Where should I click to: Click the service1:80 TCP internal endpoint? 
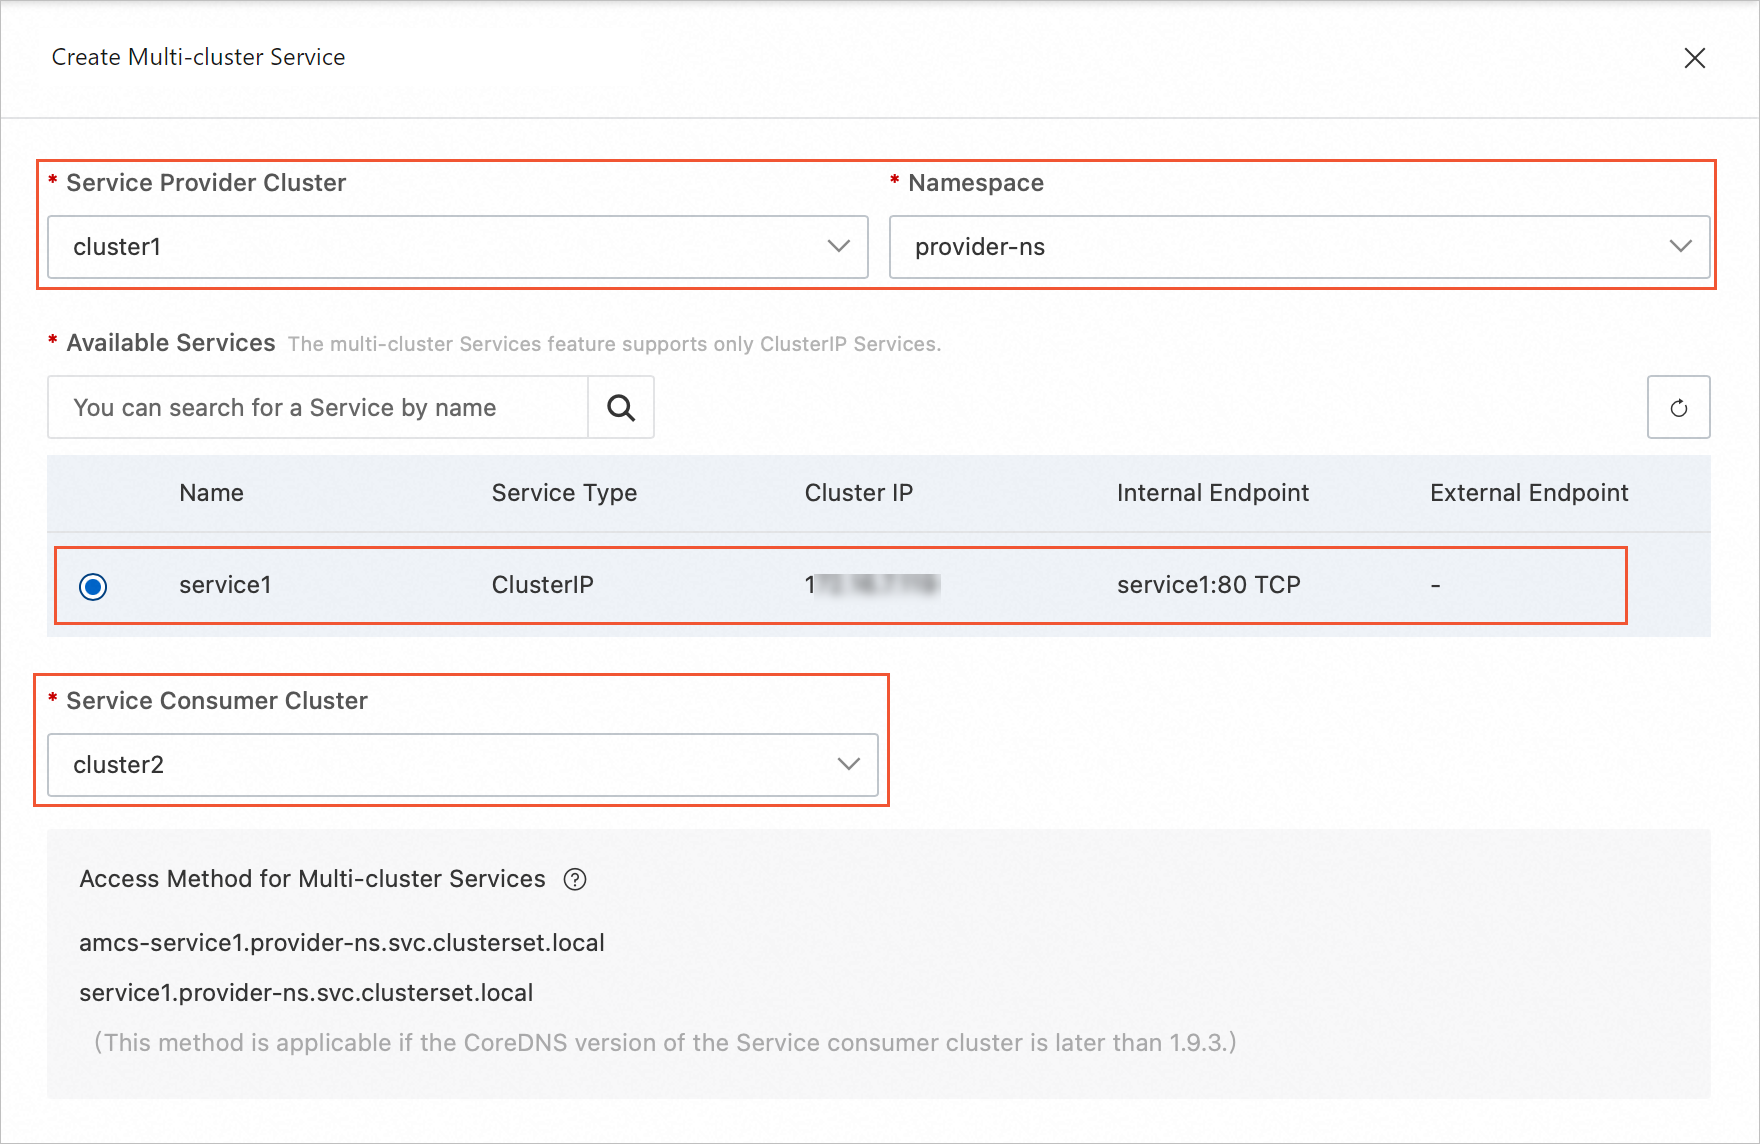pyautogui.click(x=1208, y=585)
